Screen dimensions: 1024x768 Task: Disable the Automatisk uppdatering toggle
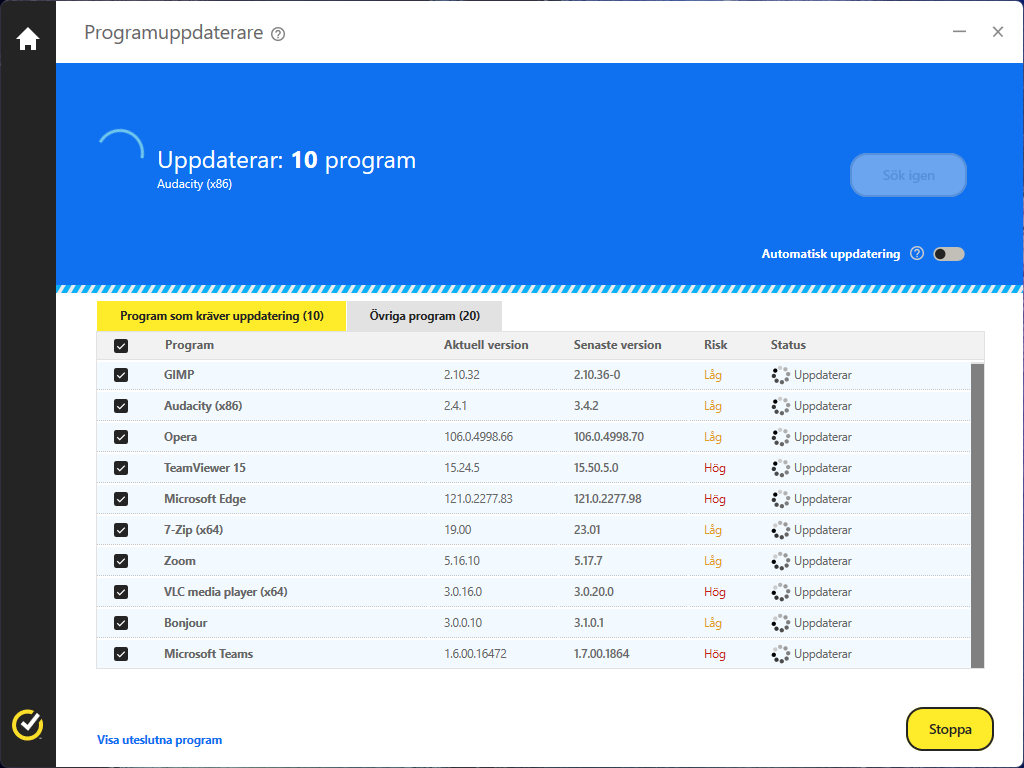pos(948,254)
